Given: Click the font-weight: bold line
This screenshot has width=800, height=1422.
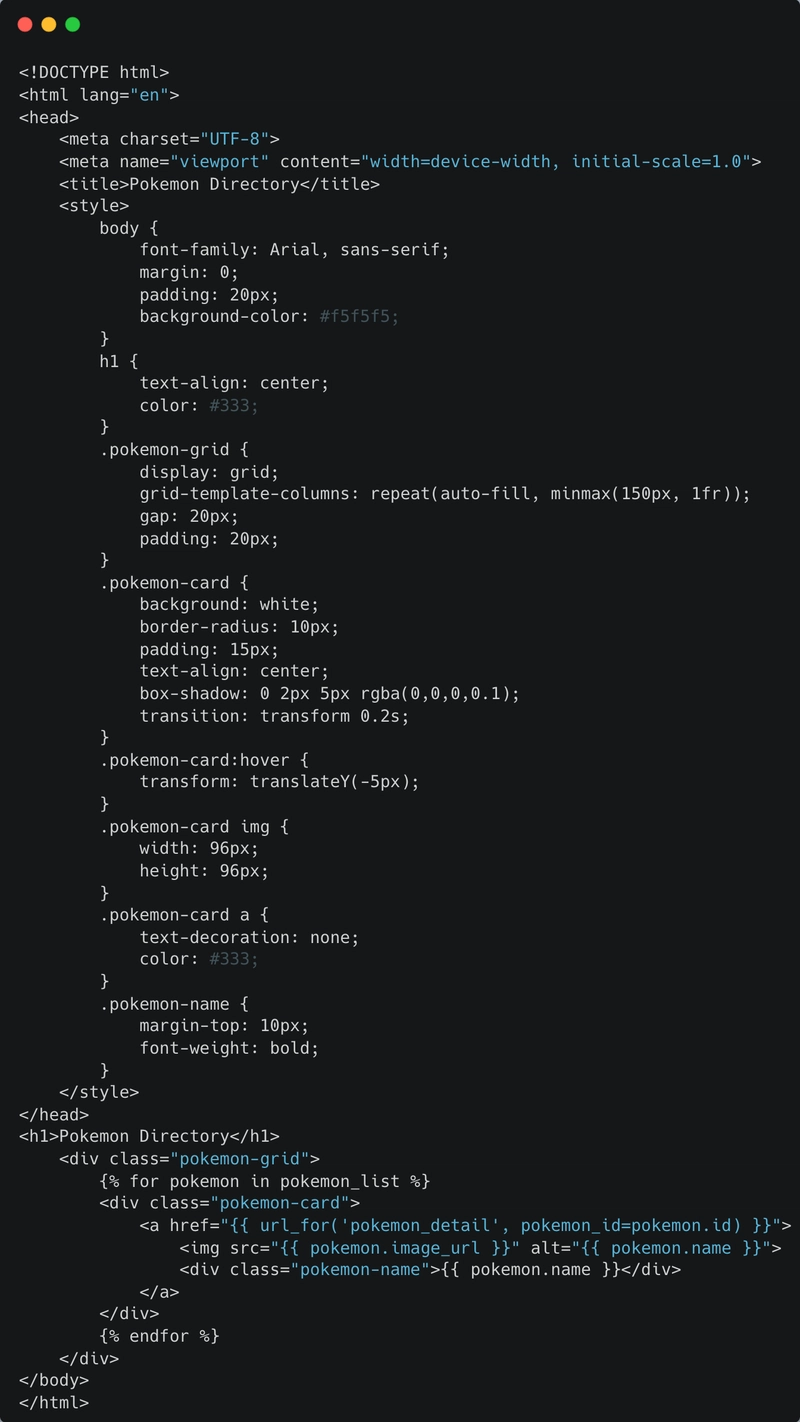Looking at the screenshot, I should pos(229,1048).
